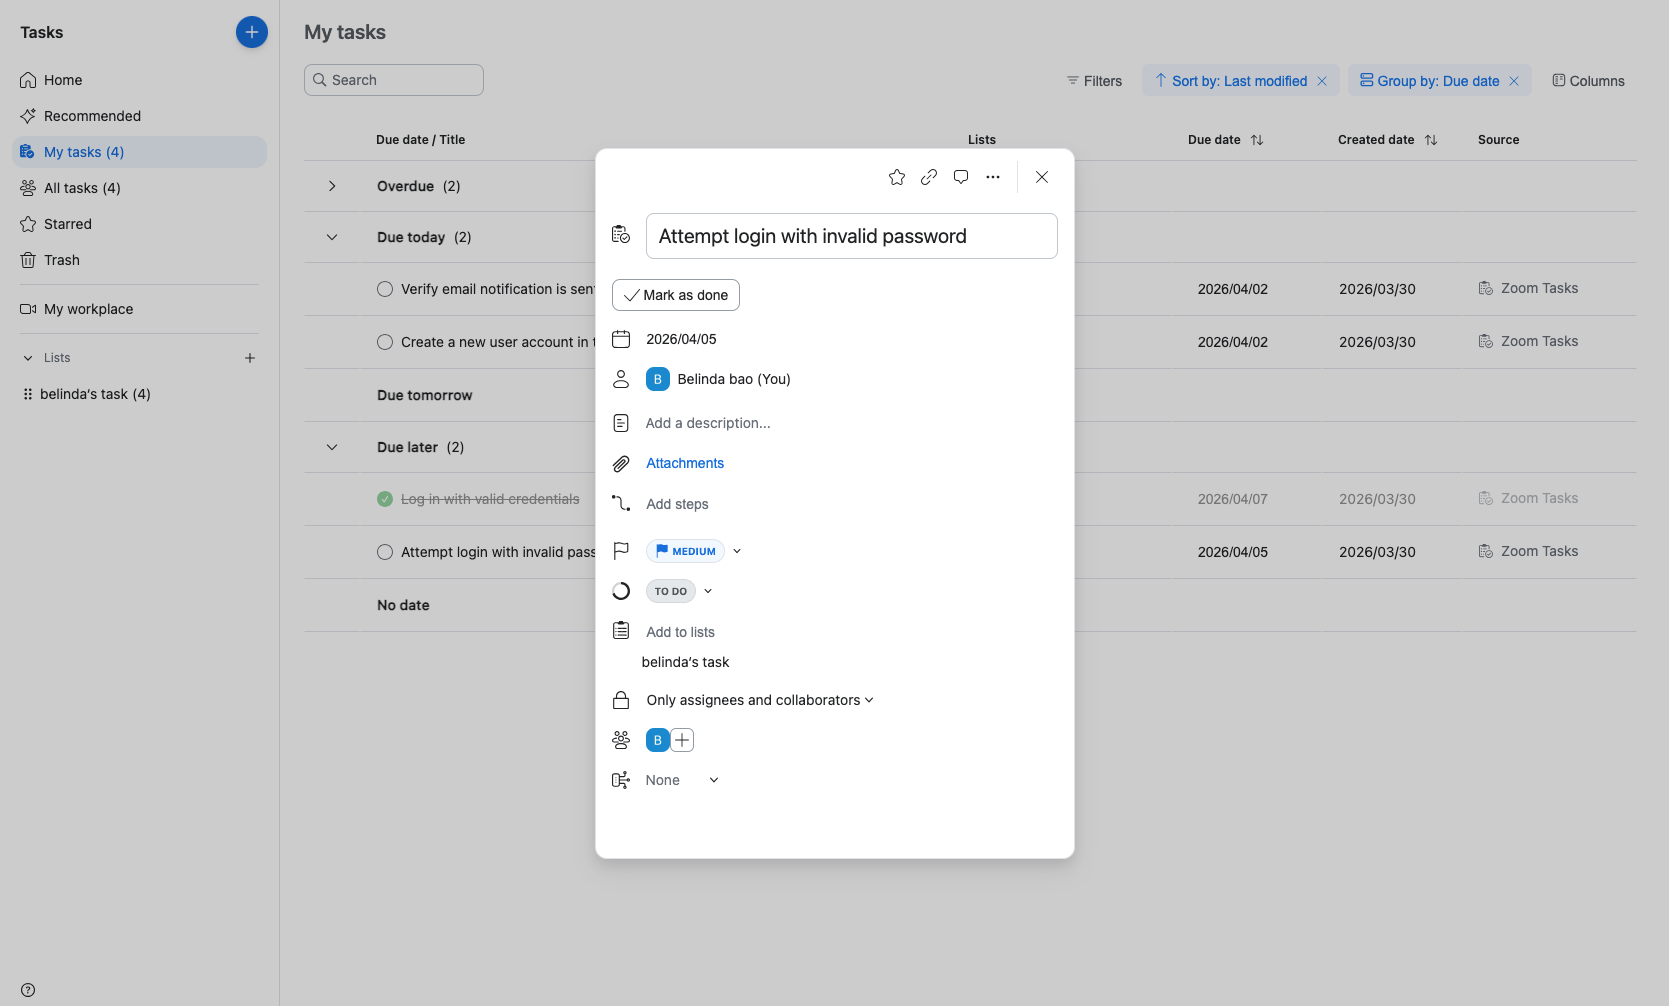This screenshot has width=1669, height=1006.
Task: Click the due date 2026/04/05 in dialog
Action: 681,339
